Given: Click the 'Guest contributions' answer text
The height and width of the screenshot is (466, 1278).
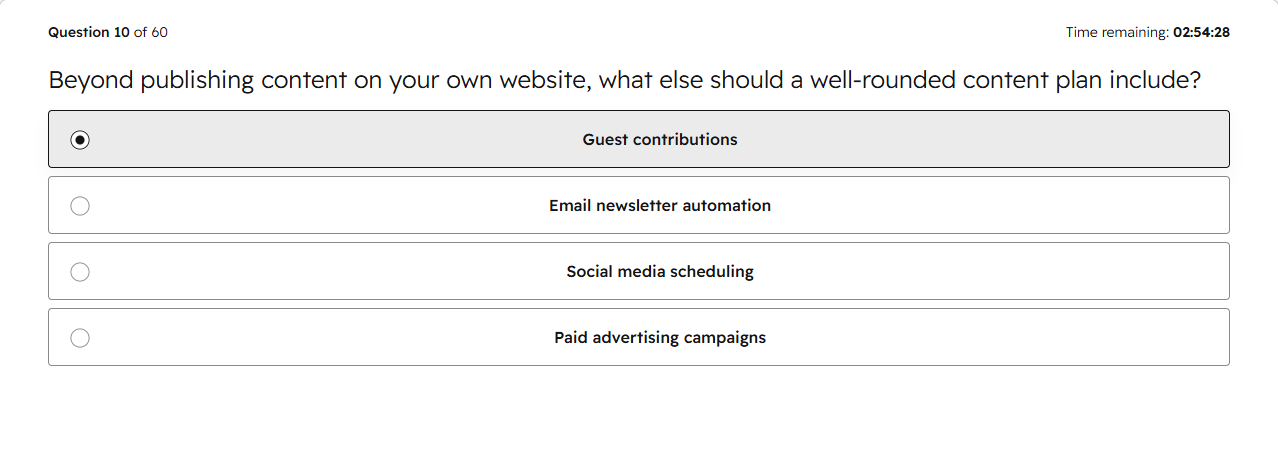Looking at the screenshot, I should [660, 140].
